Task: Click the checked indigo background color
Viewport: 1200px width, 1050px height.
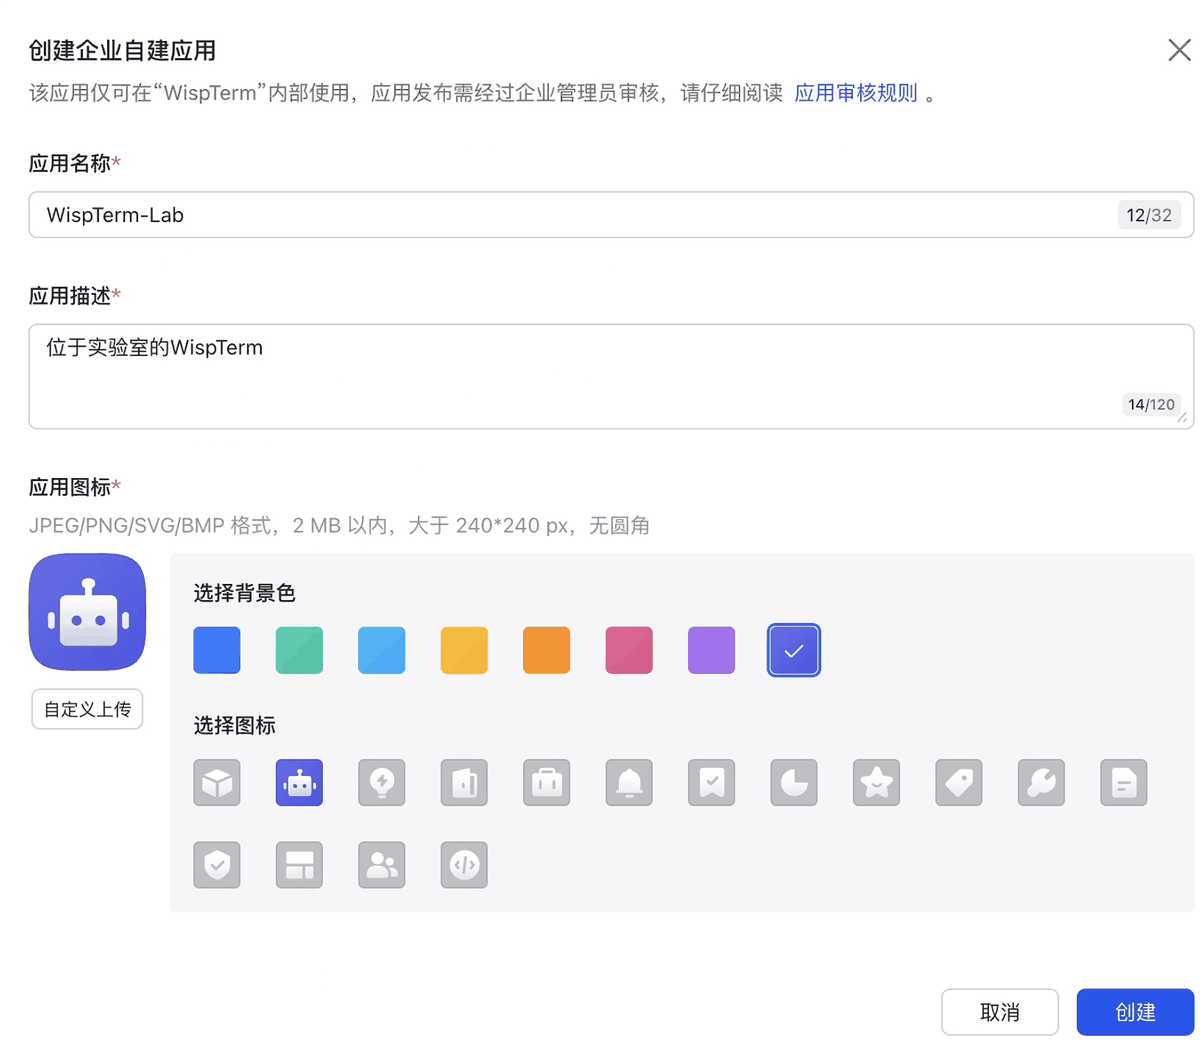Action: click(x=794, y=650)
